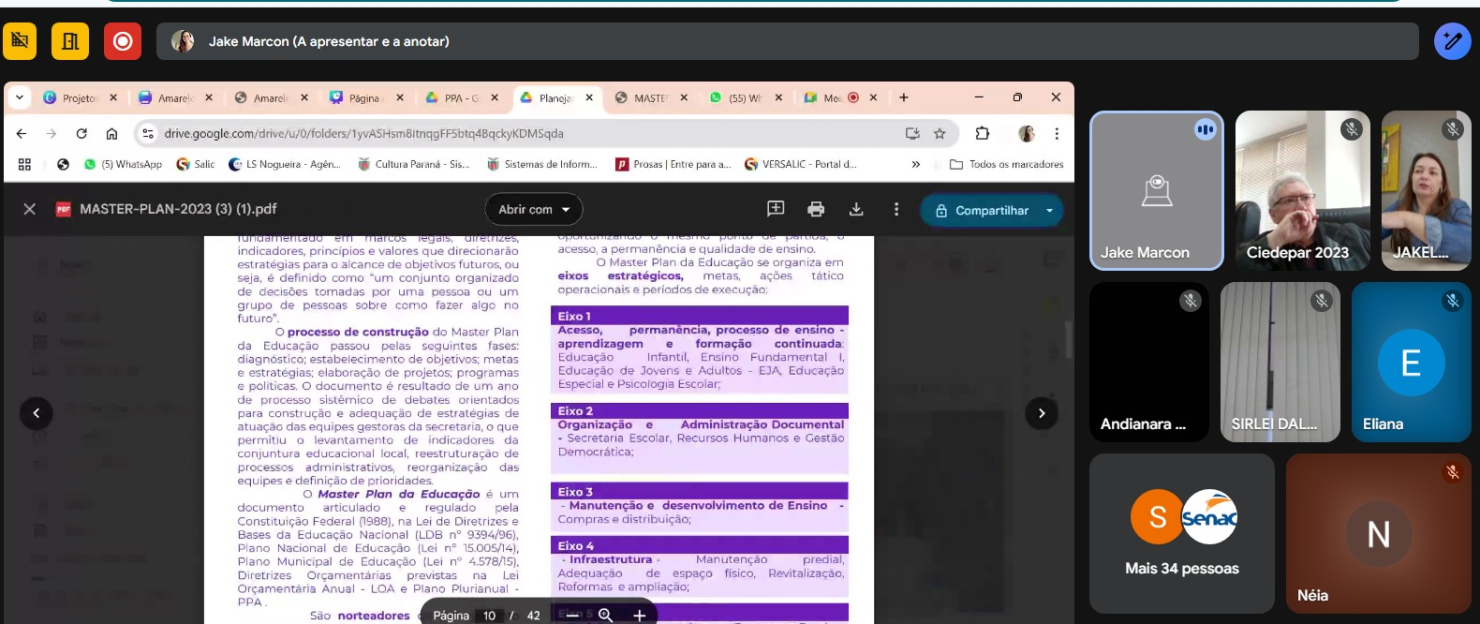This screenshot has width=1480, height=624.
Task: Click the page number field showing 10
Action: coord(490,615)
